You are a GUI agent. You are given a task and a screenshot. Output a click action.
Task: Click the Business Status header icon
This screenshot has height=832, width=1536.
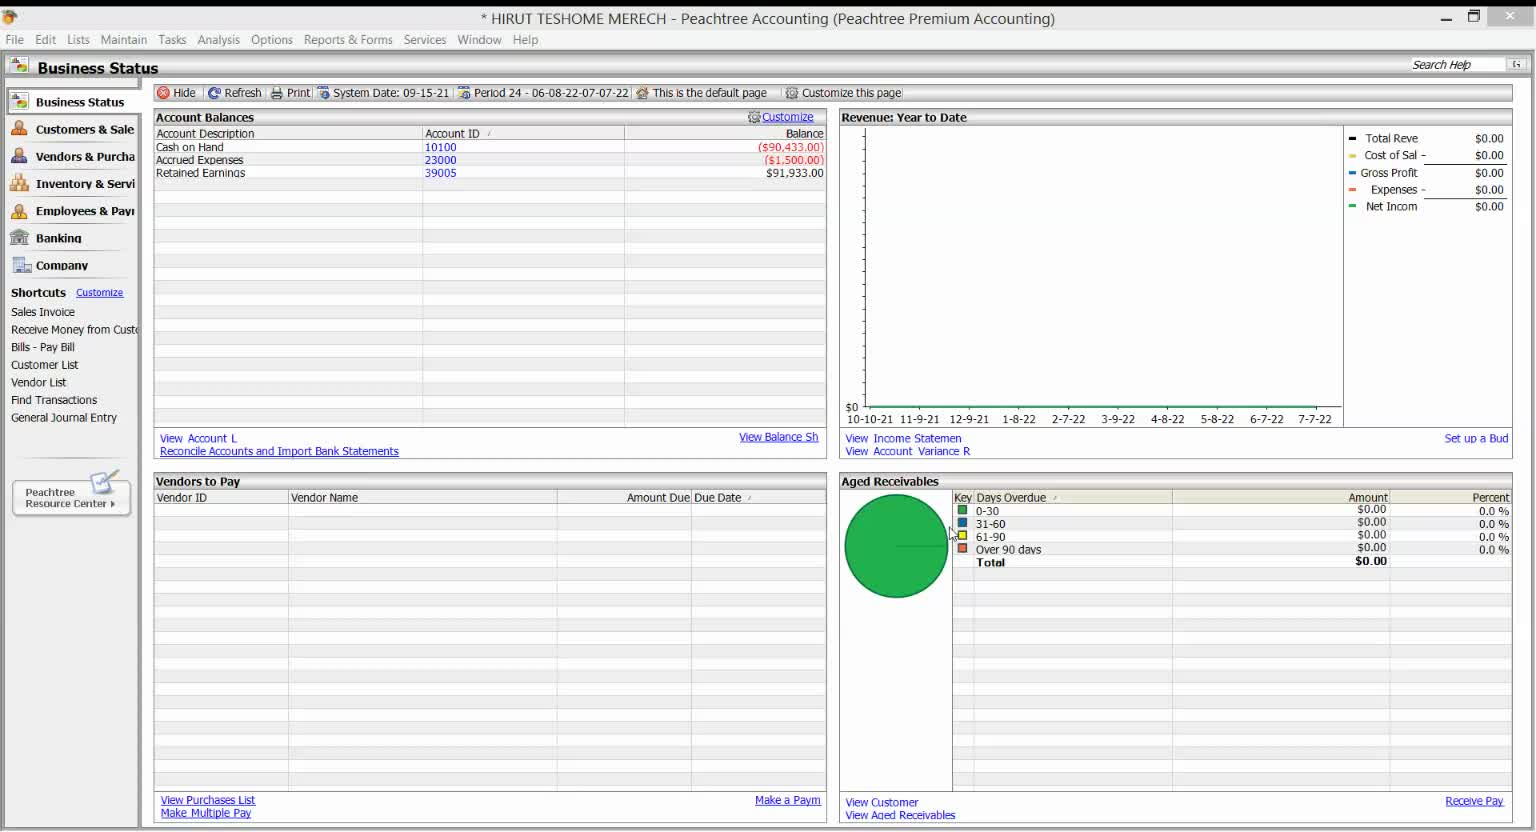pos(18,66)
